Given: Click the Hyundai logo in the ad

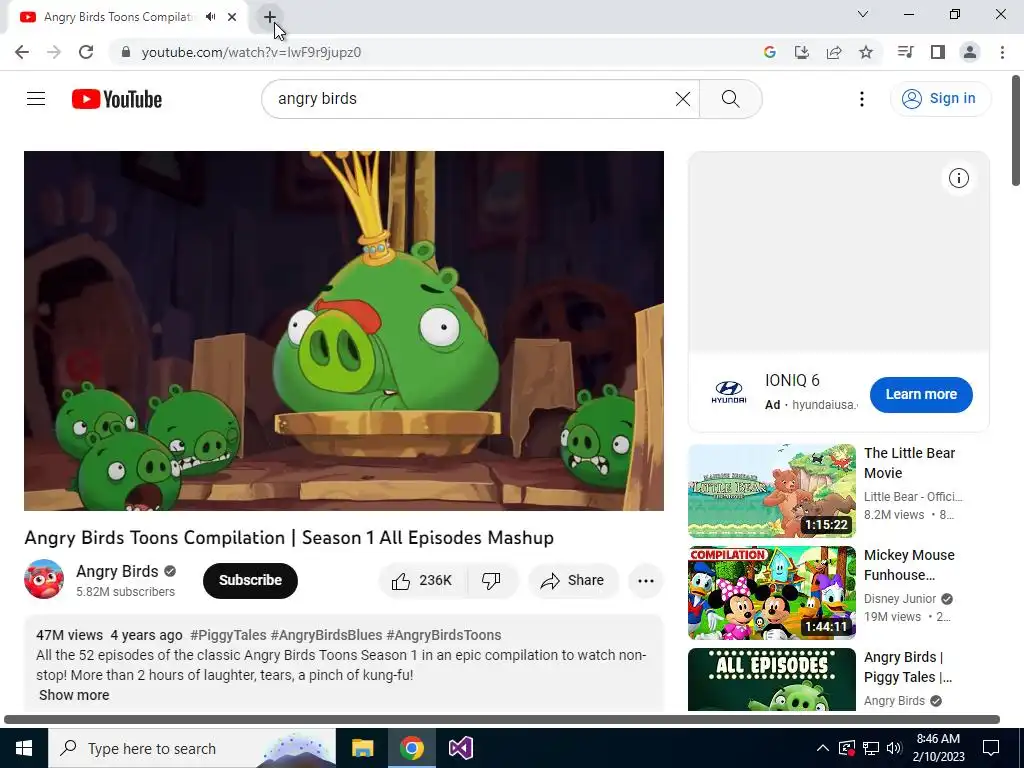Looking at the screenshot, I should tap(728, 392).
